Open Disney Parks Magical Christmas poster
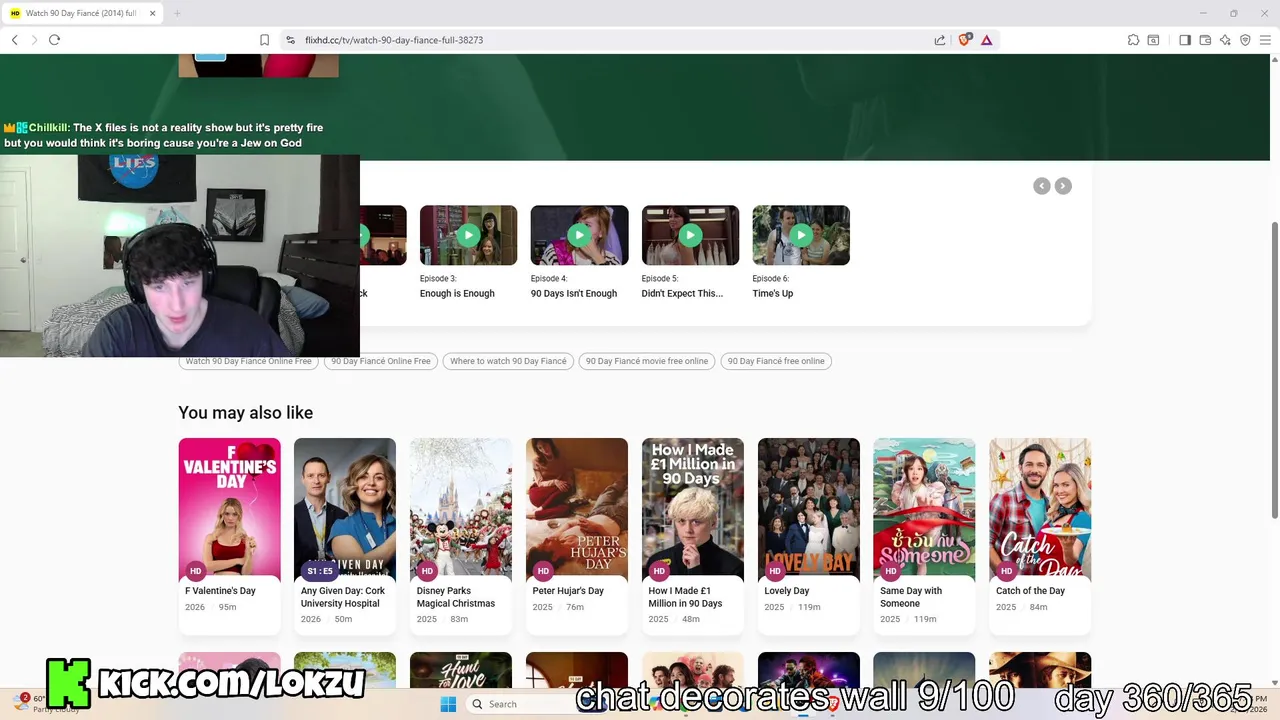Viewport: 1280px width, 720px height. tap(461, 508)
